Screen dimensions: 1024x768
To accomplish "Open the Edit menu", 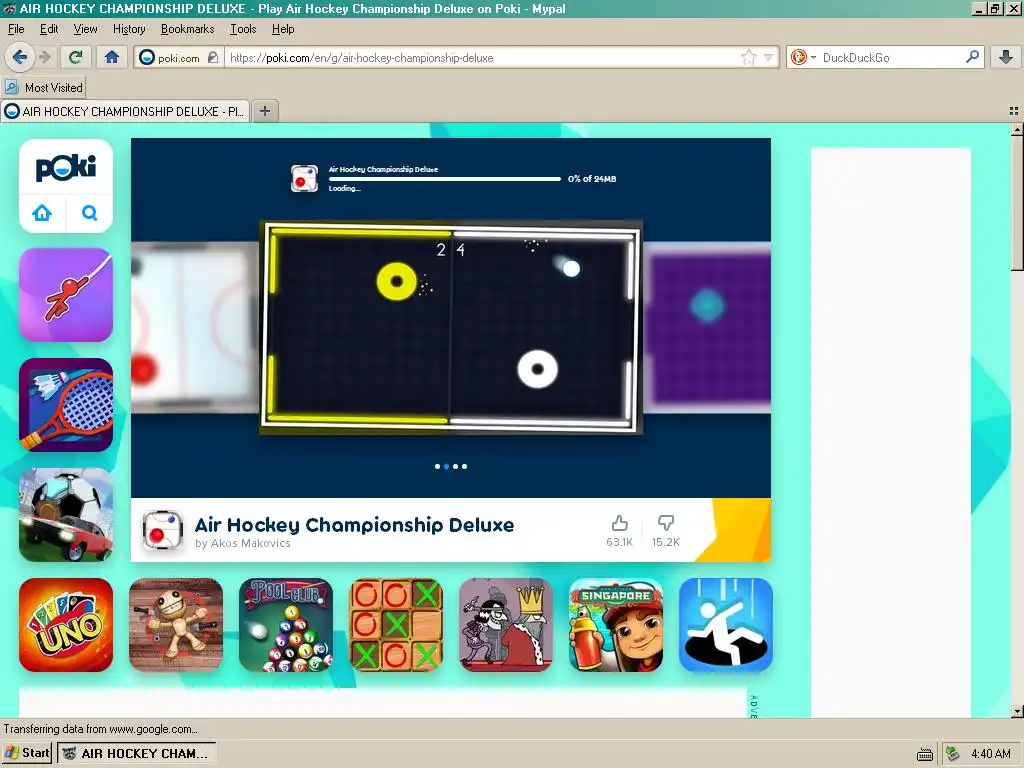I will [49, 29].
